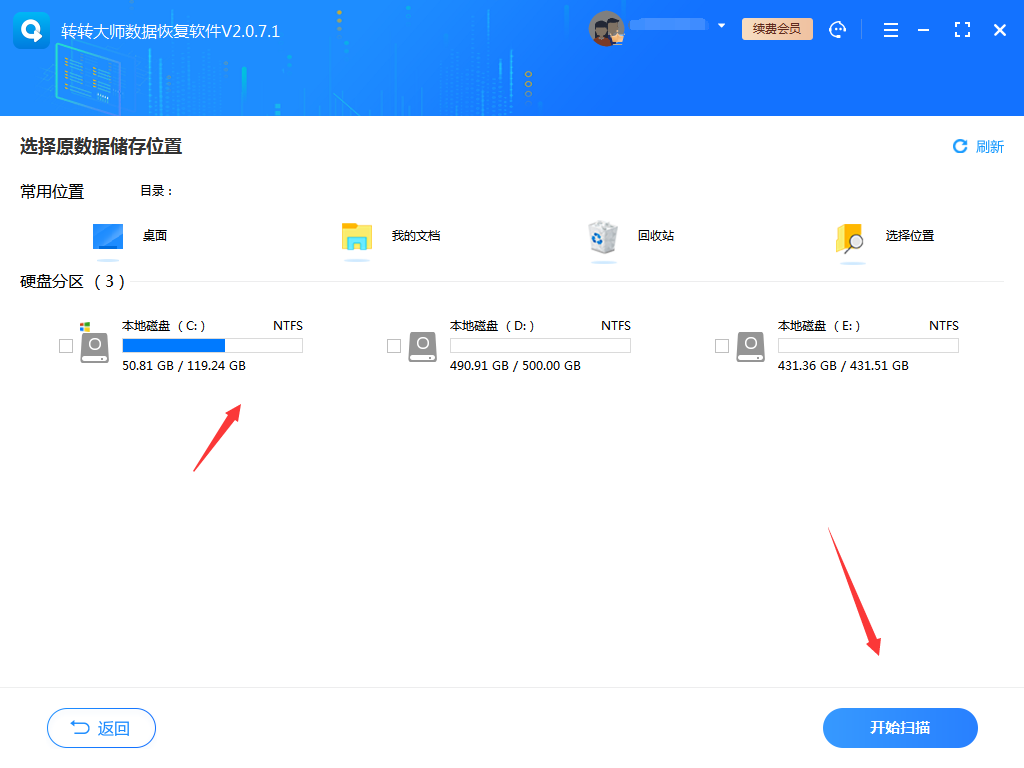
Task: Go back using the 返回 button
Action: 101,728
